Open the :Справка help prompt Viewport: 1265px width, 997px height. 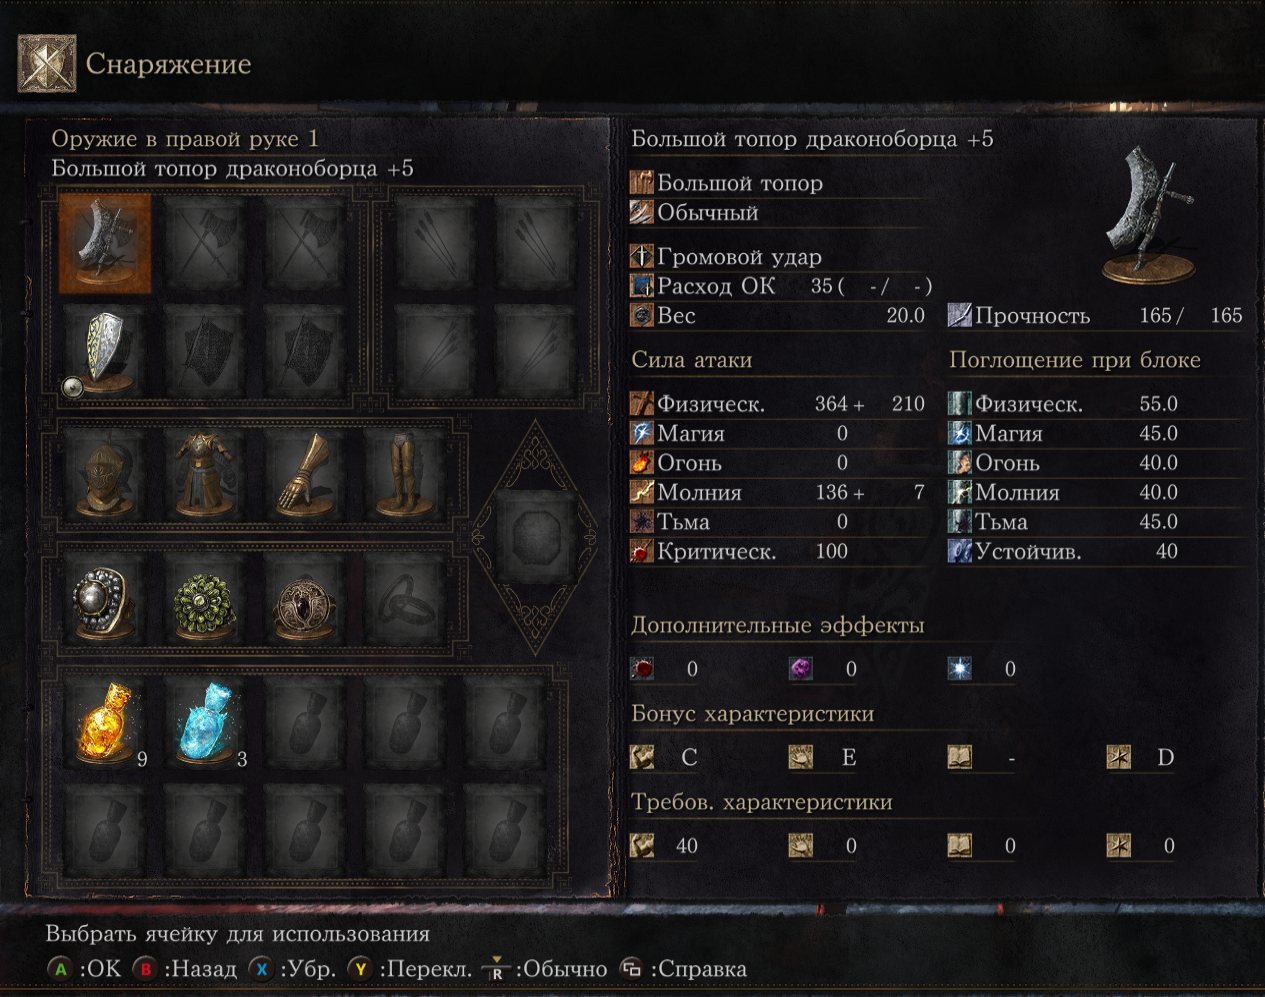684,969
